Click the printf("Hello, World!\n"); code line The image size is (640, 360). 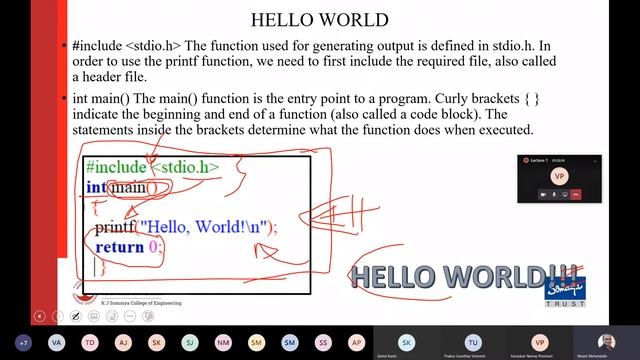pos(186,227)
